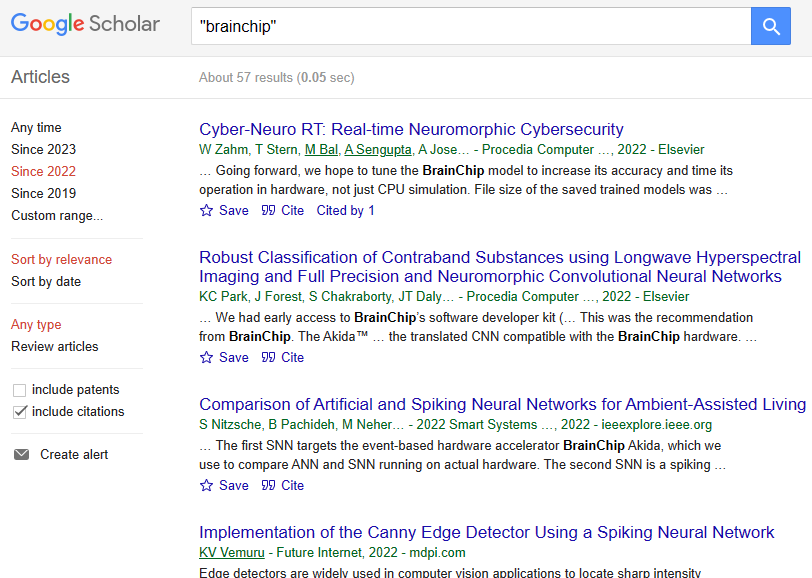This screenshot has width=812, height=578.
Task: Enable the include patents checkbox
Action: click(x=19, y=390)
